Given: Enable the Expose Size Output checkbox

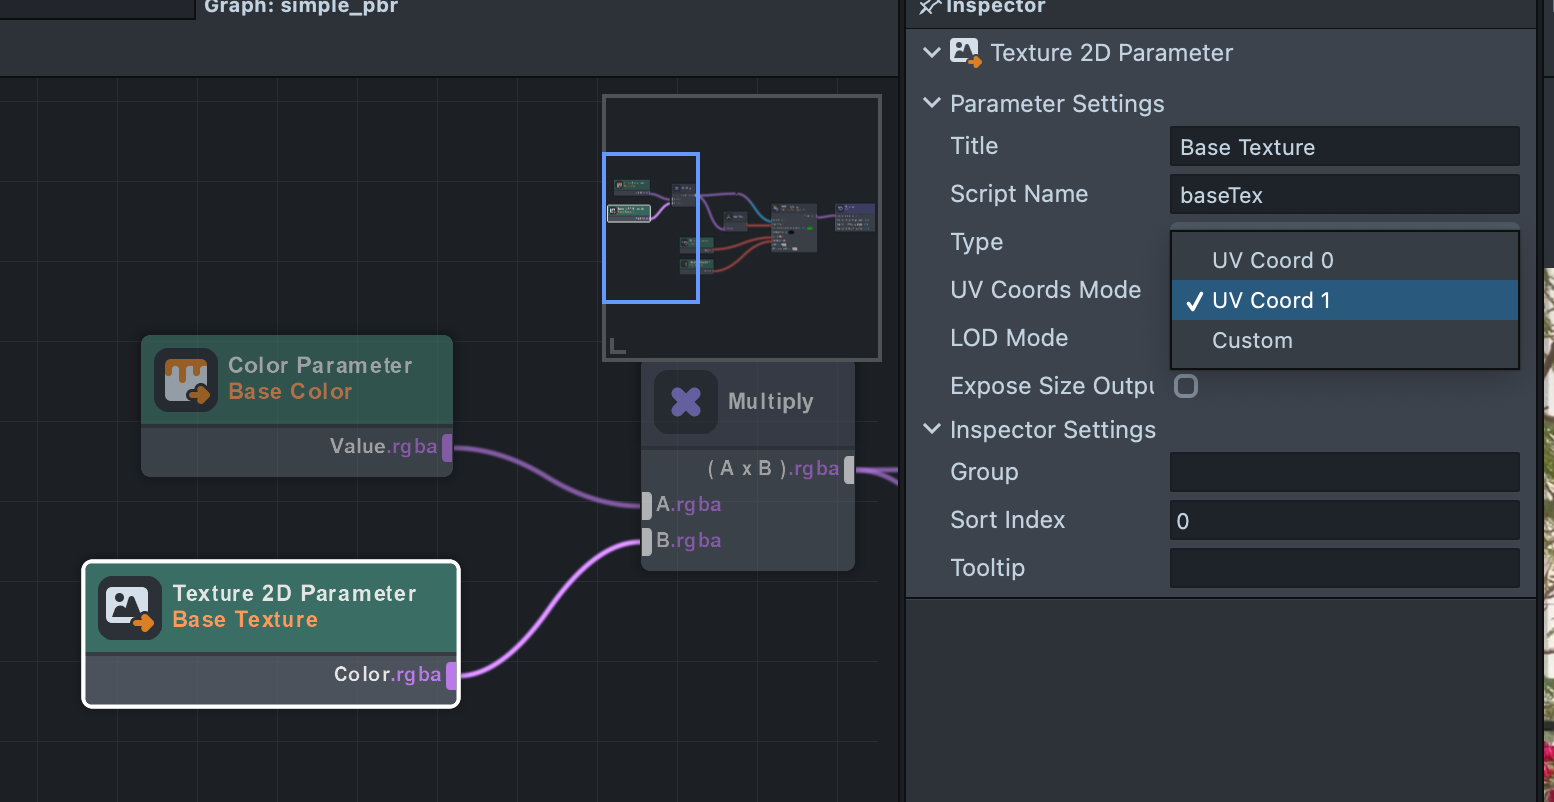Looking at the screenshot, I should pyautogui.click(x=1186, y=386).
